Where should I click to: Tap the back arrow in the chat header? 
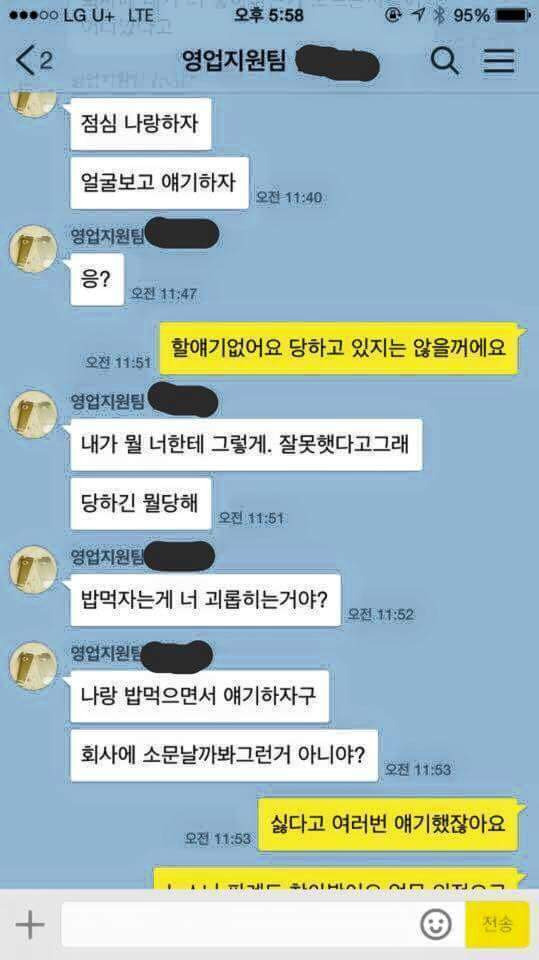26,61
